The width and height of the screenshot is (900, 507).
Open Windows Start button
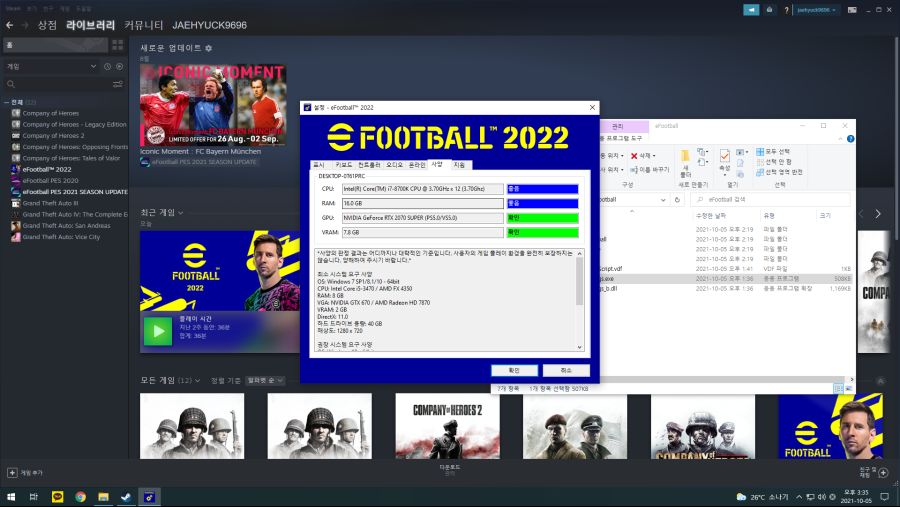click(10, 497)
